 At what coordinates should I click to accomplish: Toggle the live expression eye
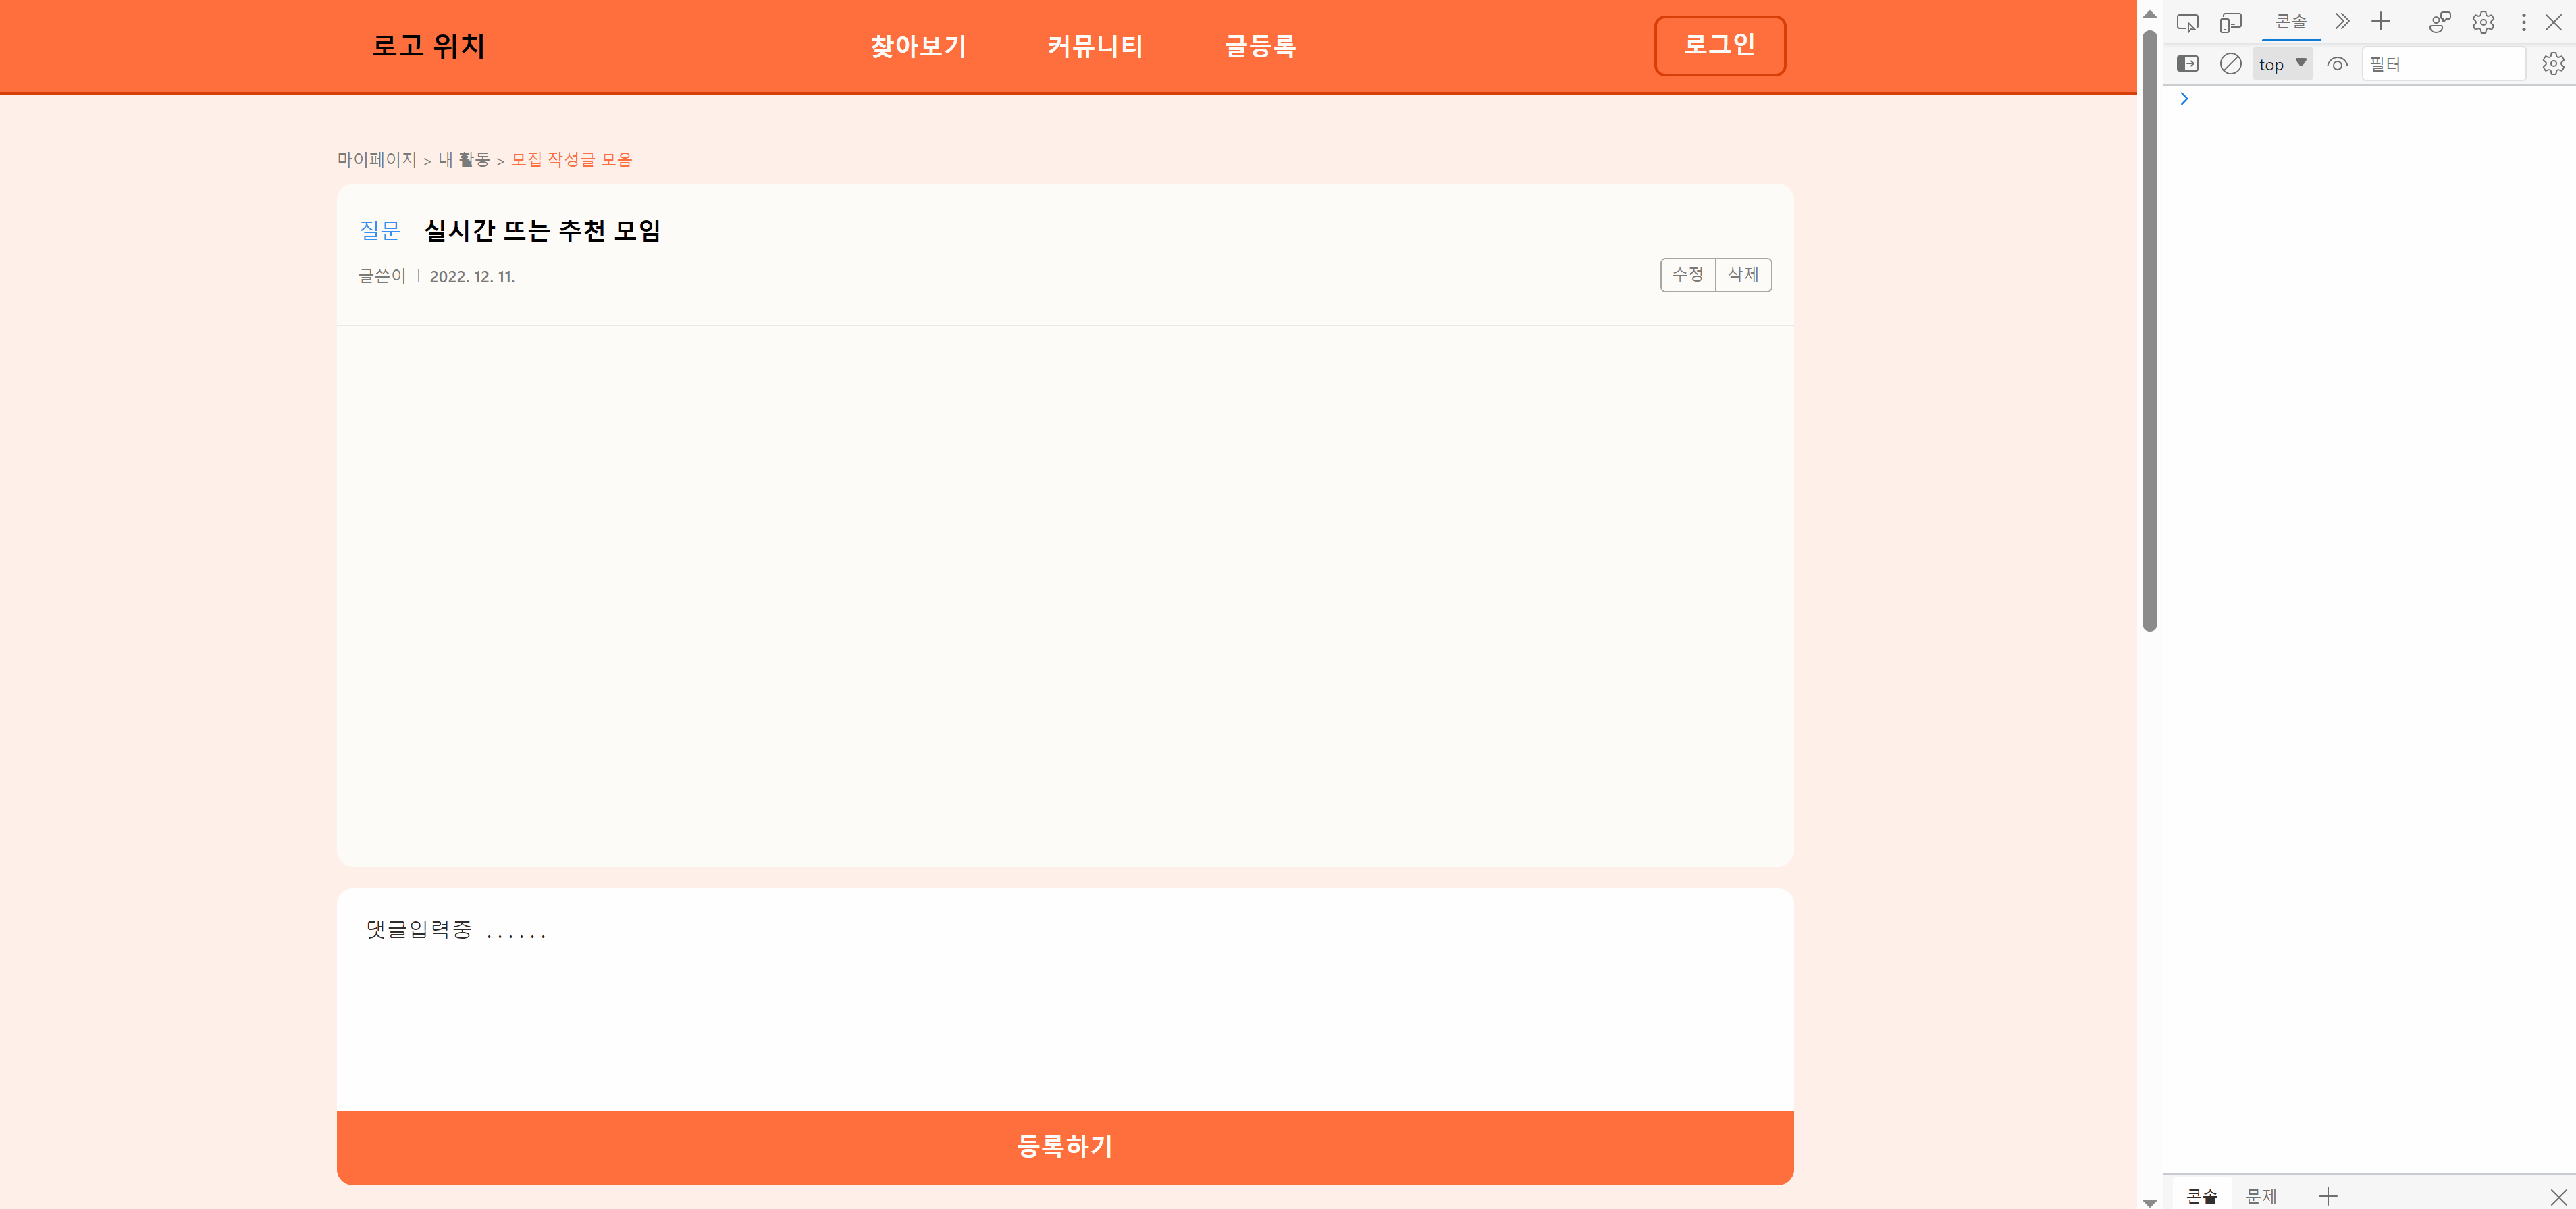pos(2338,63)
